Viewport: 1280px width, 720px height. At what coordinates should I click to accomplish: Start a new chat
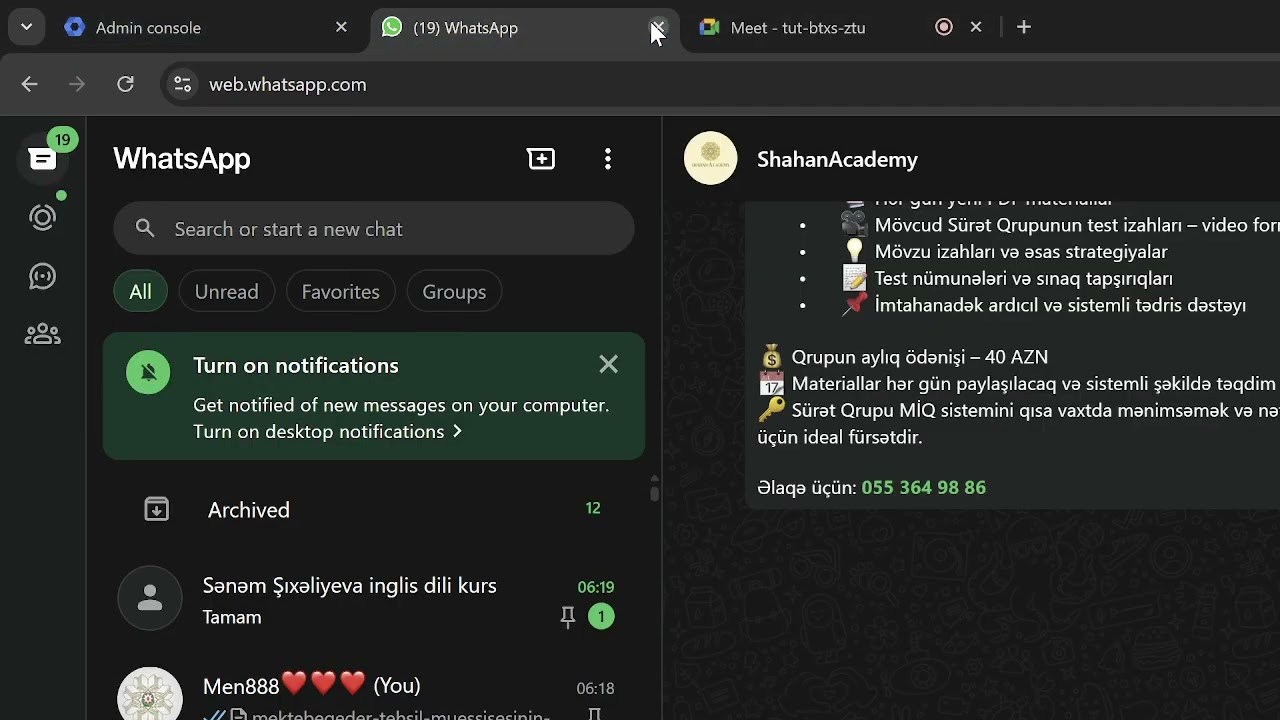(541, 159)
